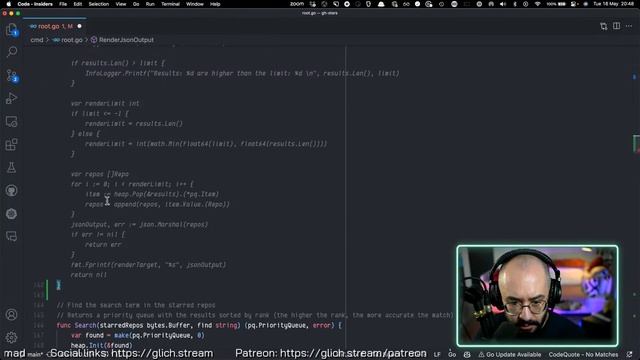
Task: Click the date and time in menu bar
Action: [613, 4]
